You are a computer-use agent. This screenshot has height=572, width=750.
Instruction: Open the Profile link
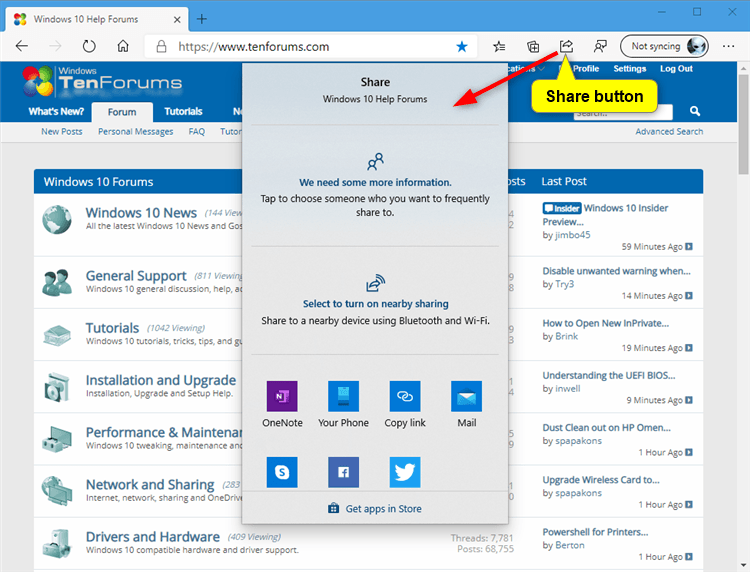coord(586,68)
